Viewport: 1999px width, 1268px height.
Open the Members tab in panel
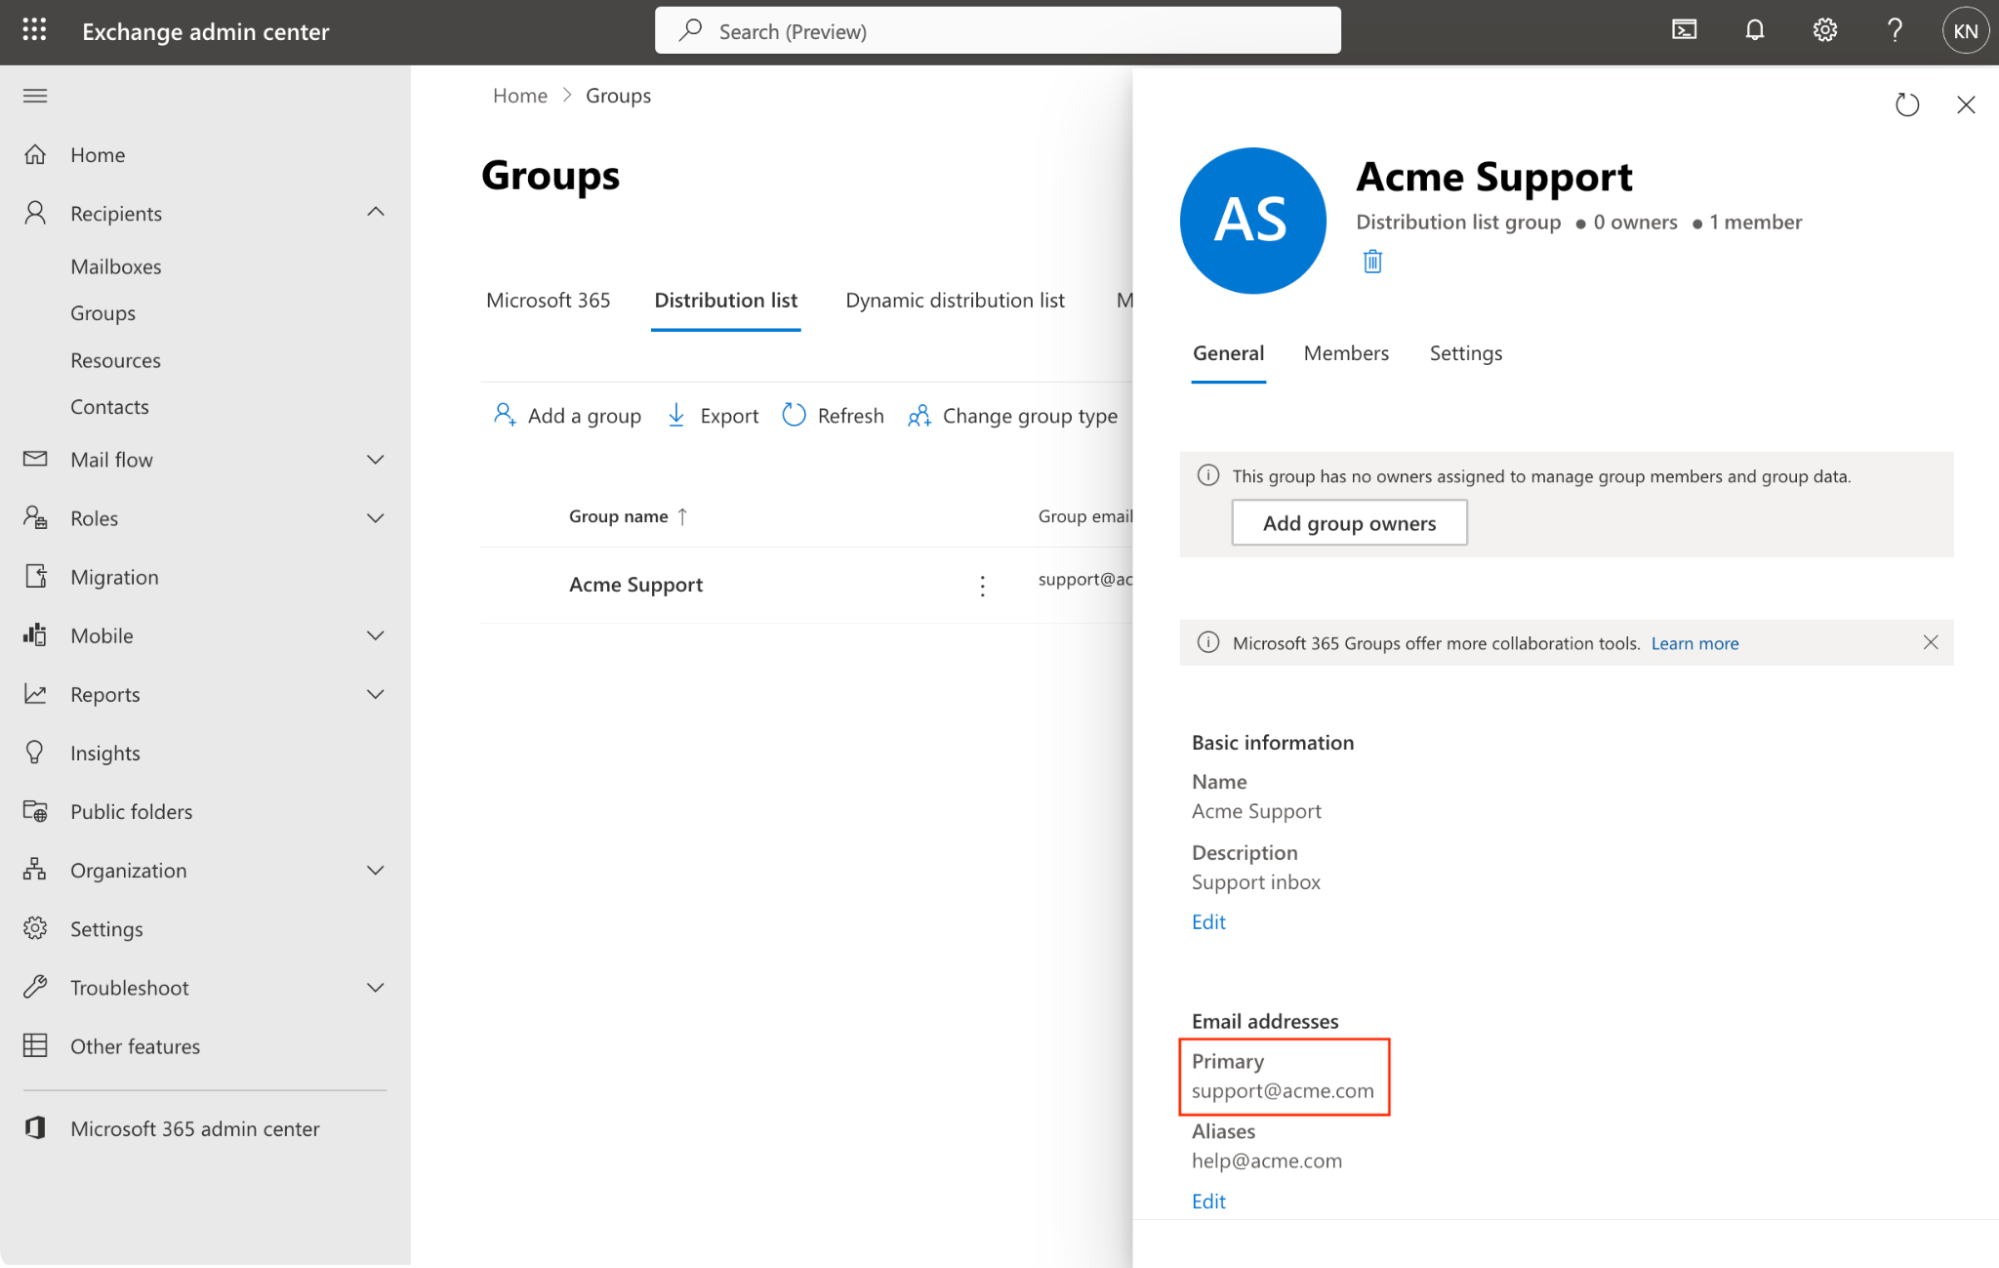[x=1346, y=353]
